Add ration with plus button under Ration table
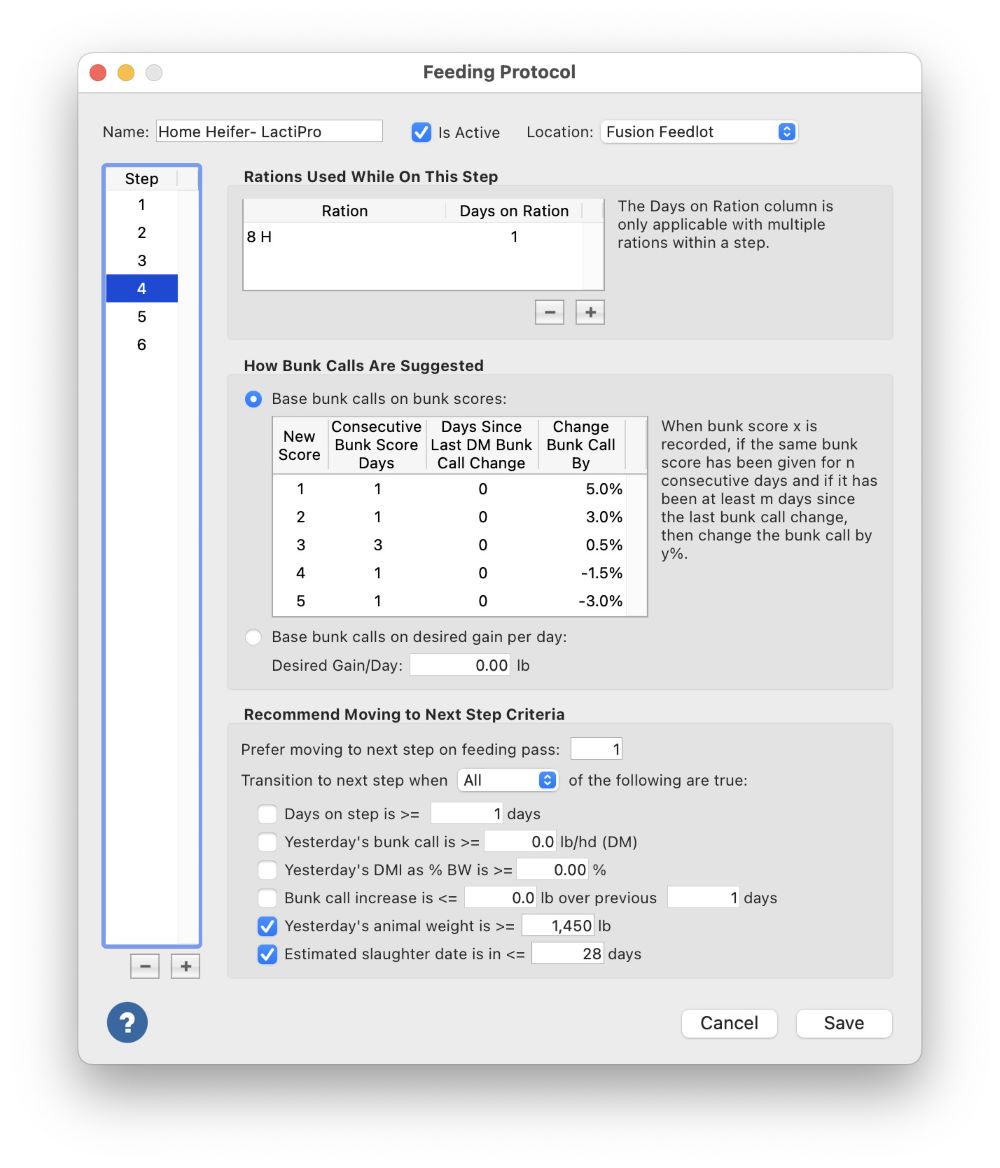Viewport: 1000px width, 1168px height. [x=590, y=312]
